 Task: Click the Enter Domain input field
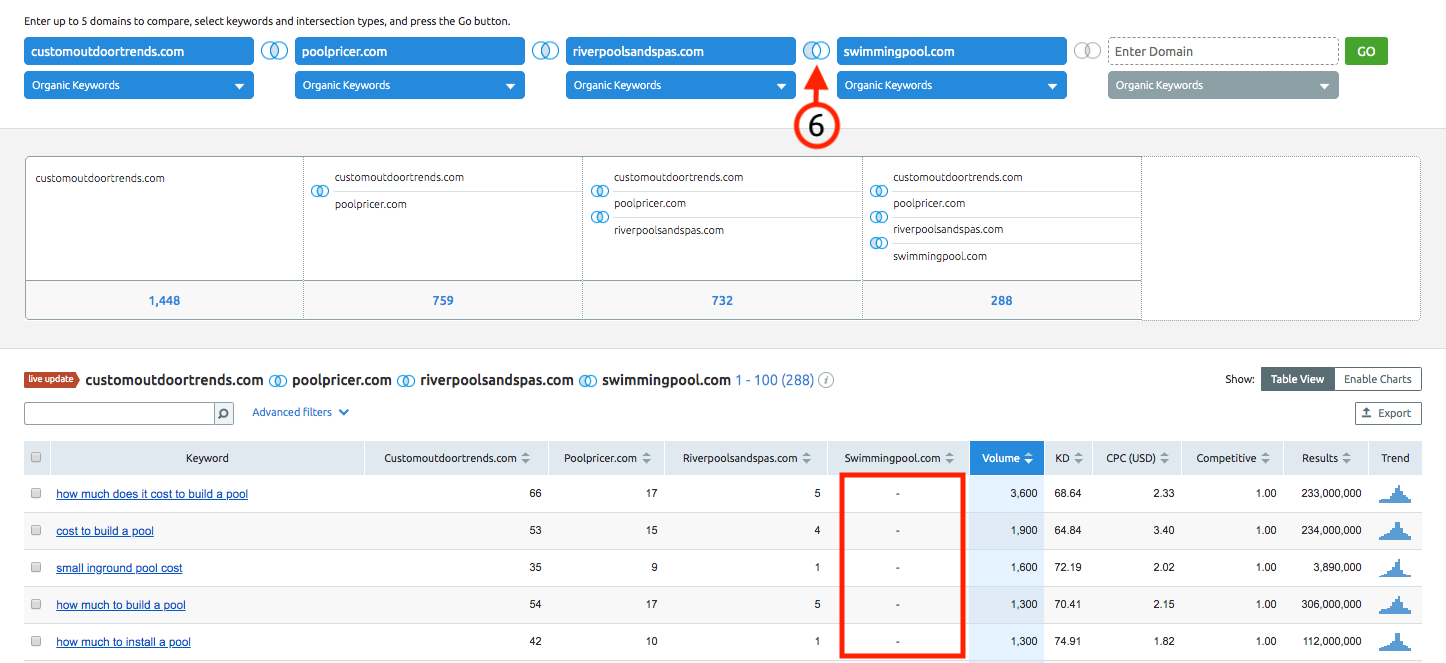[x=1223, y=52]
